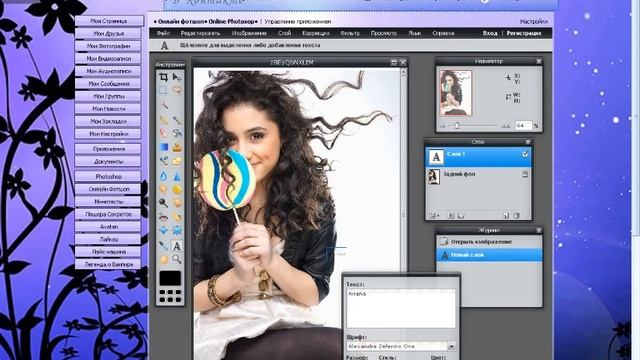Select the Dodge tool
This screenshot has width=640, height=360.
click(x=164, y=203)
